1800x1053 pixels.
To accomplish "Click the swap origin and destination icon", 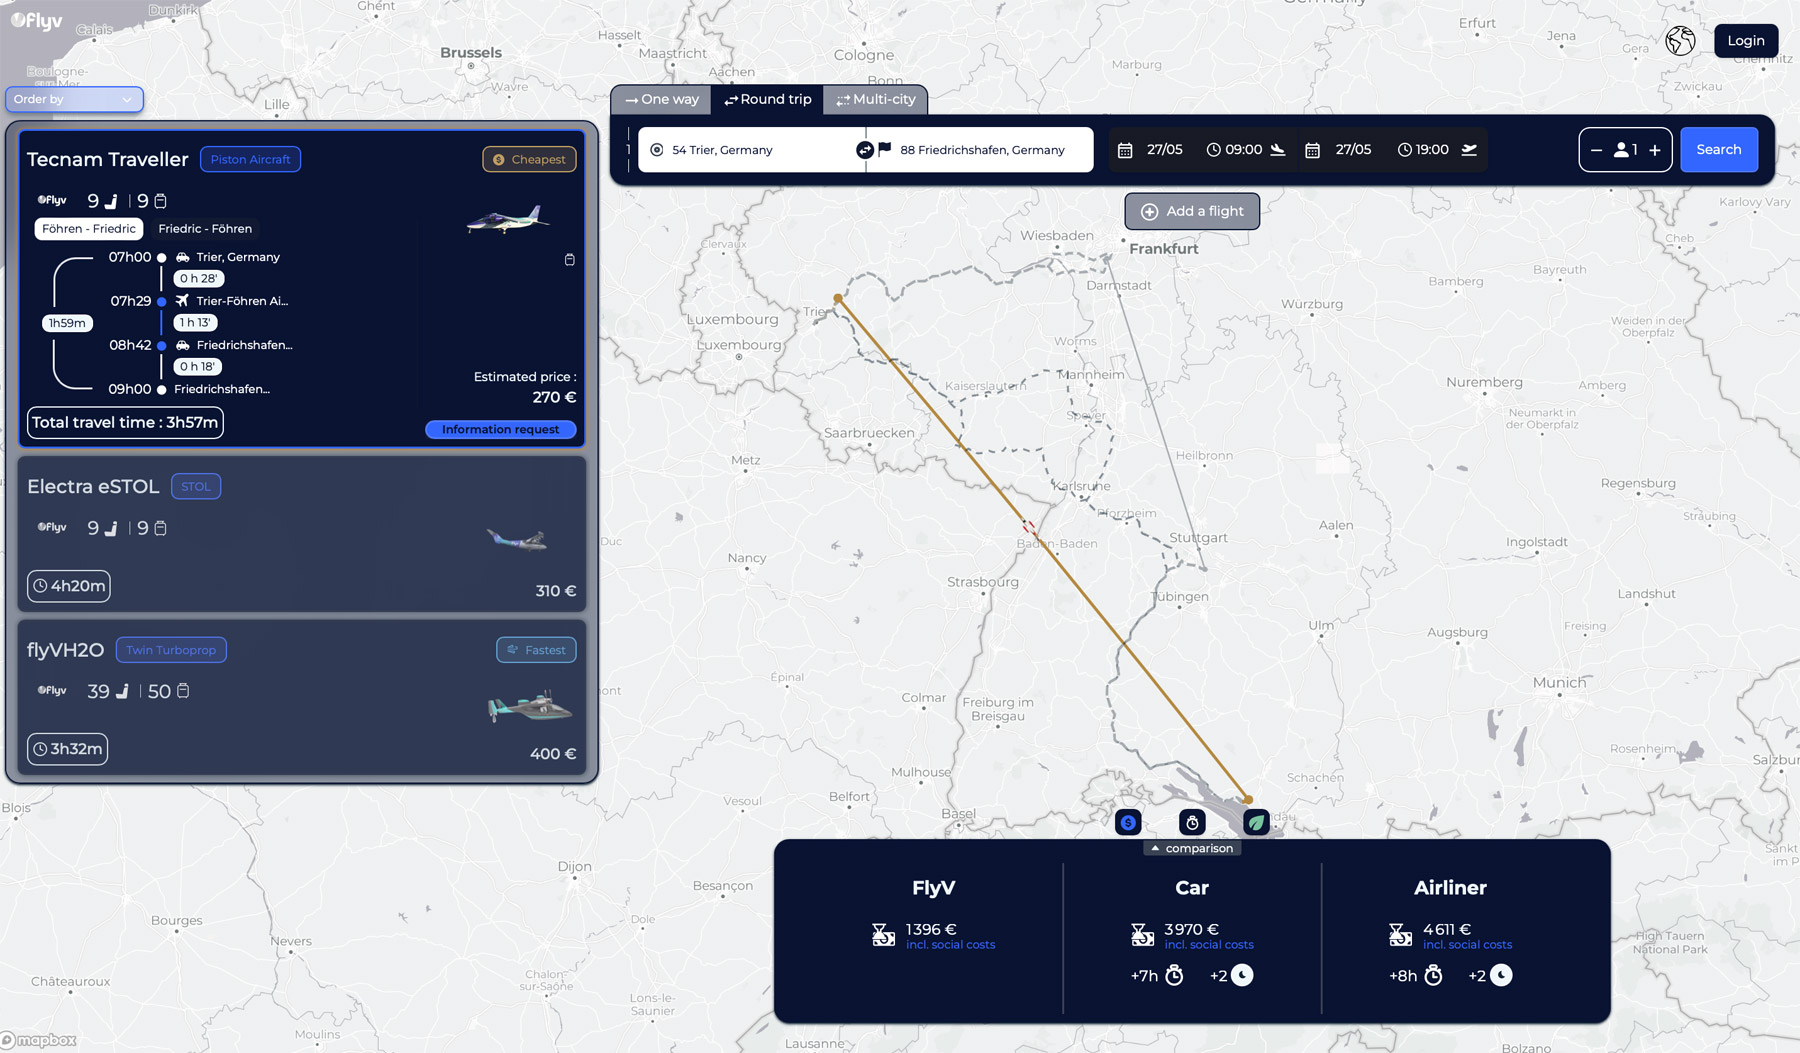I will 863,150.
